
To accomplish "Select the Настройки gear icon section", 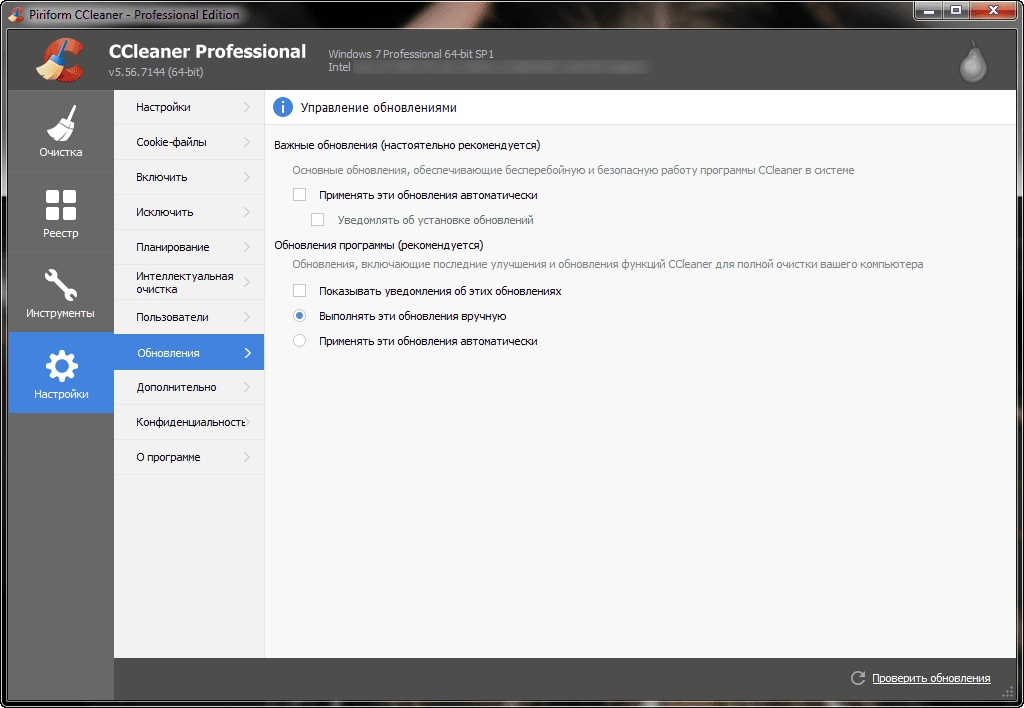I will pyautogui.click(x=61, y=373).
